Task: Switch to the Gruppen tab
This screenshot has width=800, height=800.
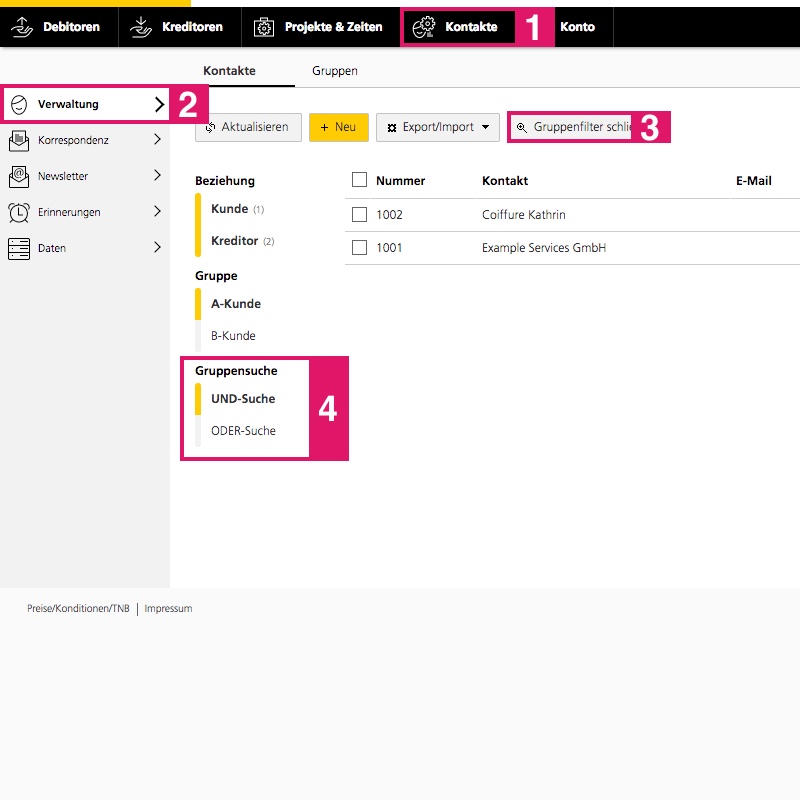Action: pyautogui.click(x=334, y=71)
